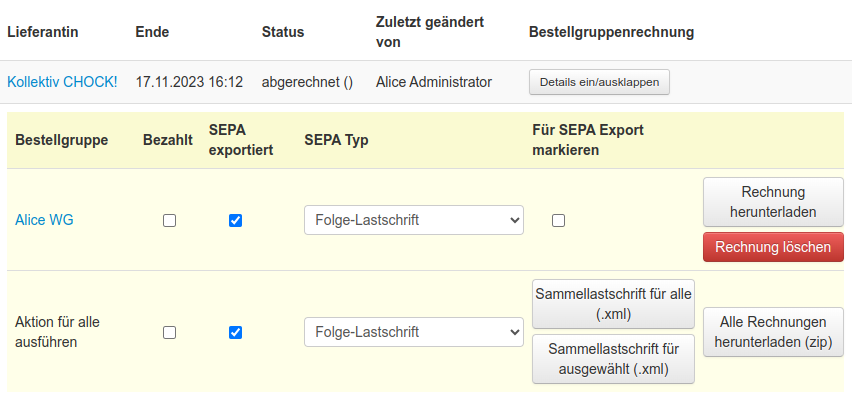
Task: Download all invoices via Alle Rechnungen herunterladen (zip)
Action: pos(773,332)
